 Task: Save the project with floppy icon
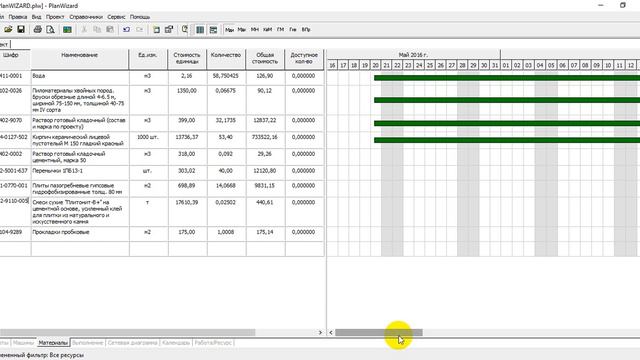click(21, 29)
